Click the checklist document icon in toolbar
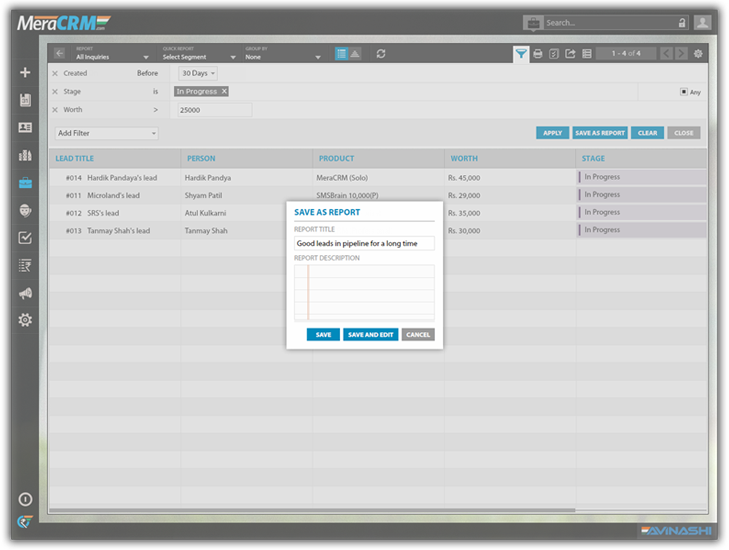Screen dimensions: 729x550 [x=554, y=54]
